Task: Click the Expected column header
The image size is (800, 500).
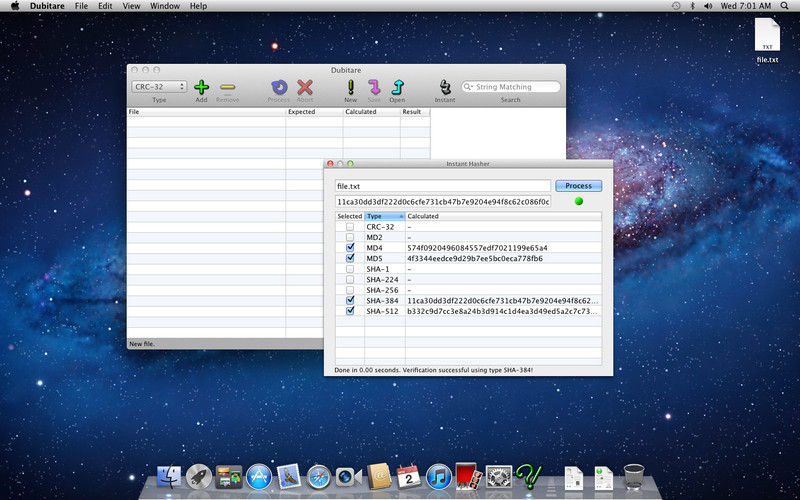Action: [x=314, y=112]
